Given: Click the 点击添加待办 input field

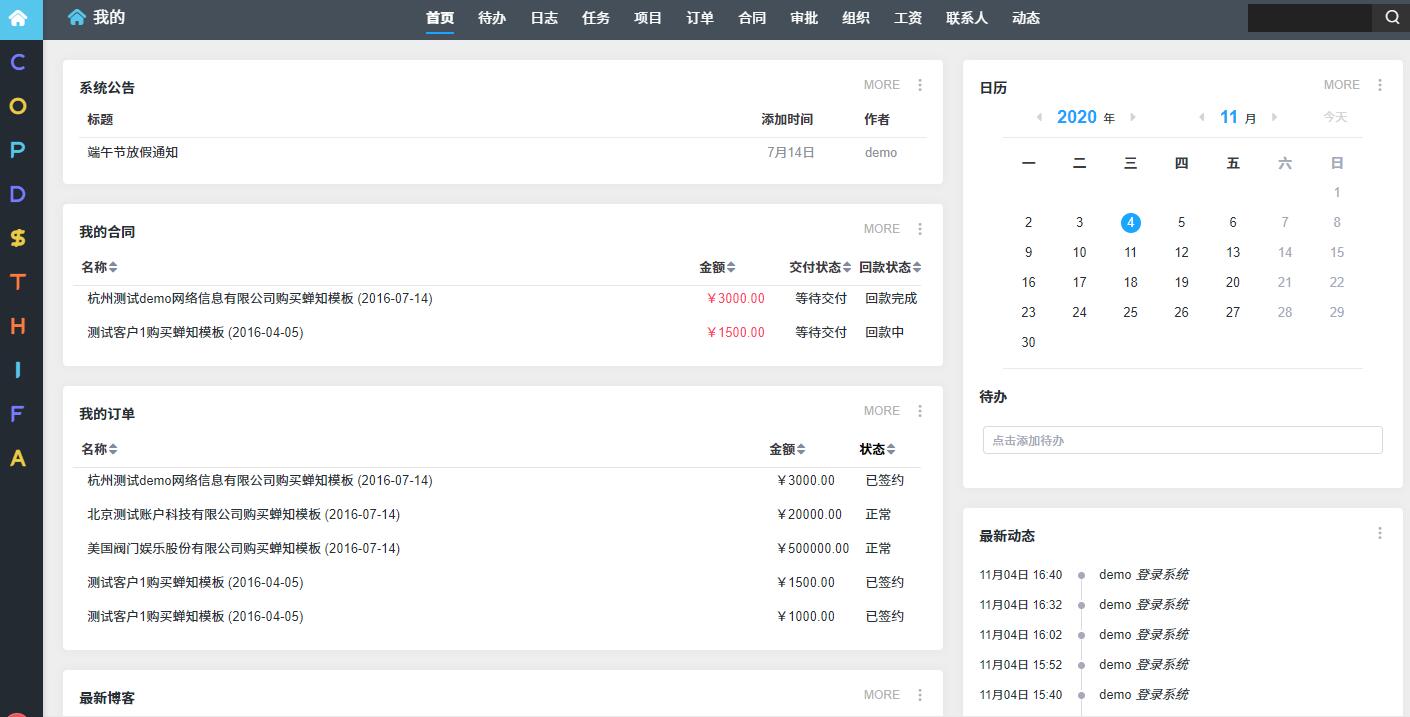Looking at the screenshot, I should [1182, 440].
